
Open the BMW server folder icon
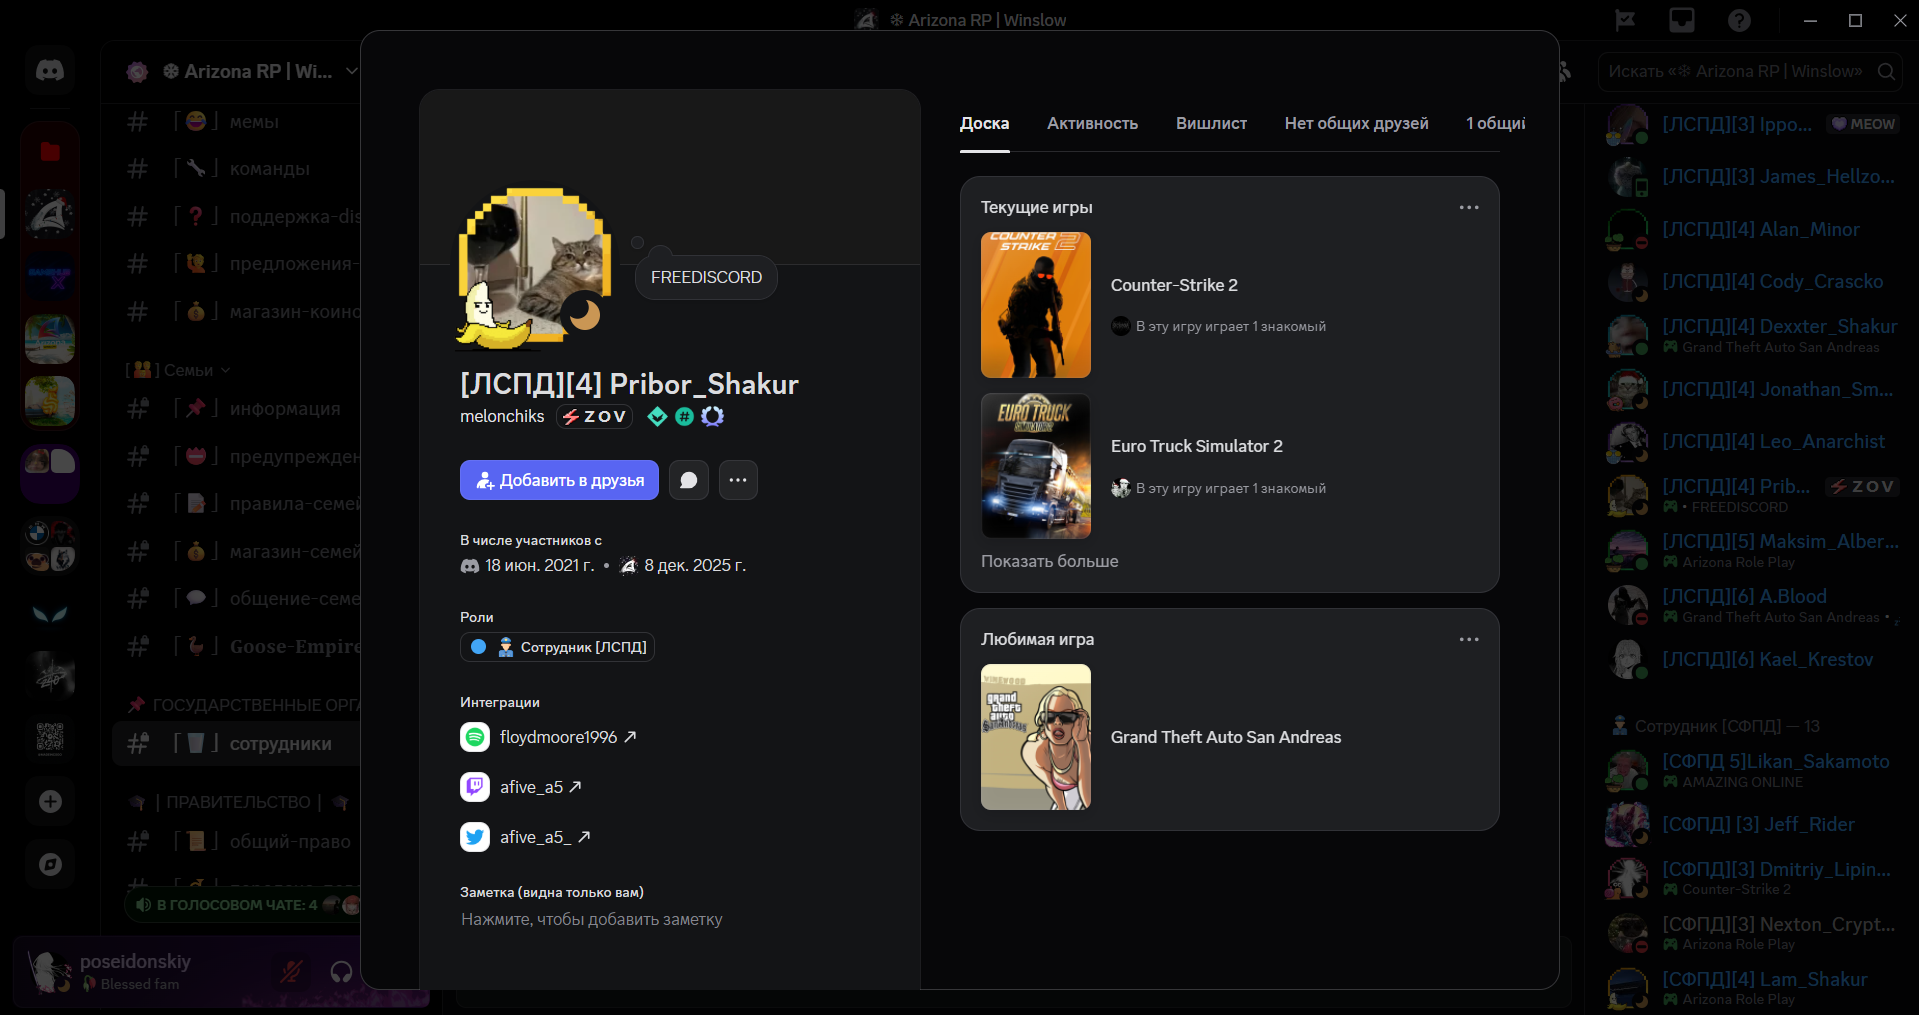50,546
